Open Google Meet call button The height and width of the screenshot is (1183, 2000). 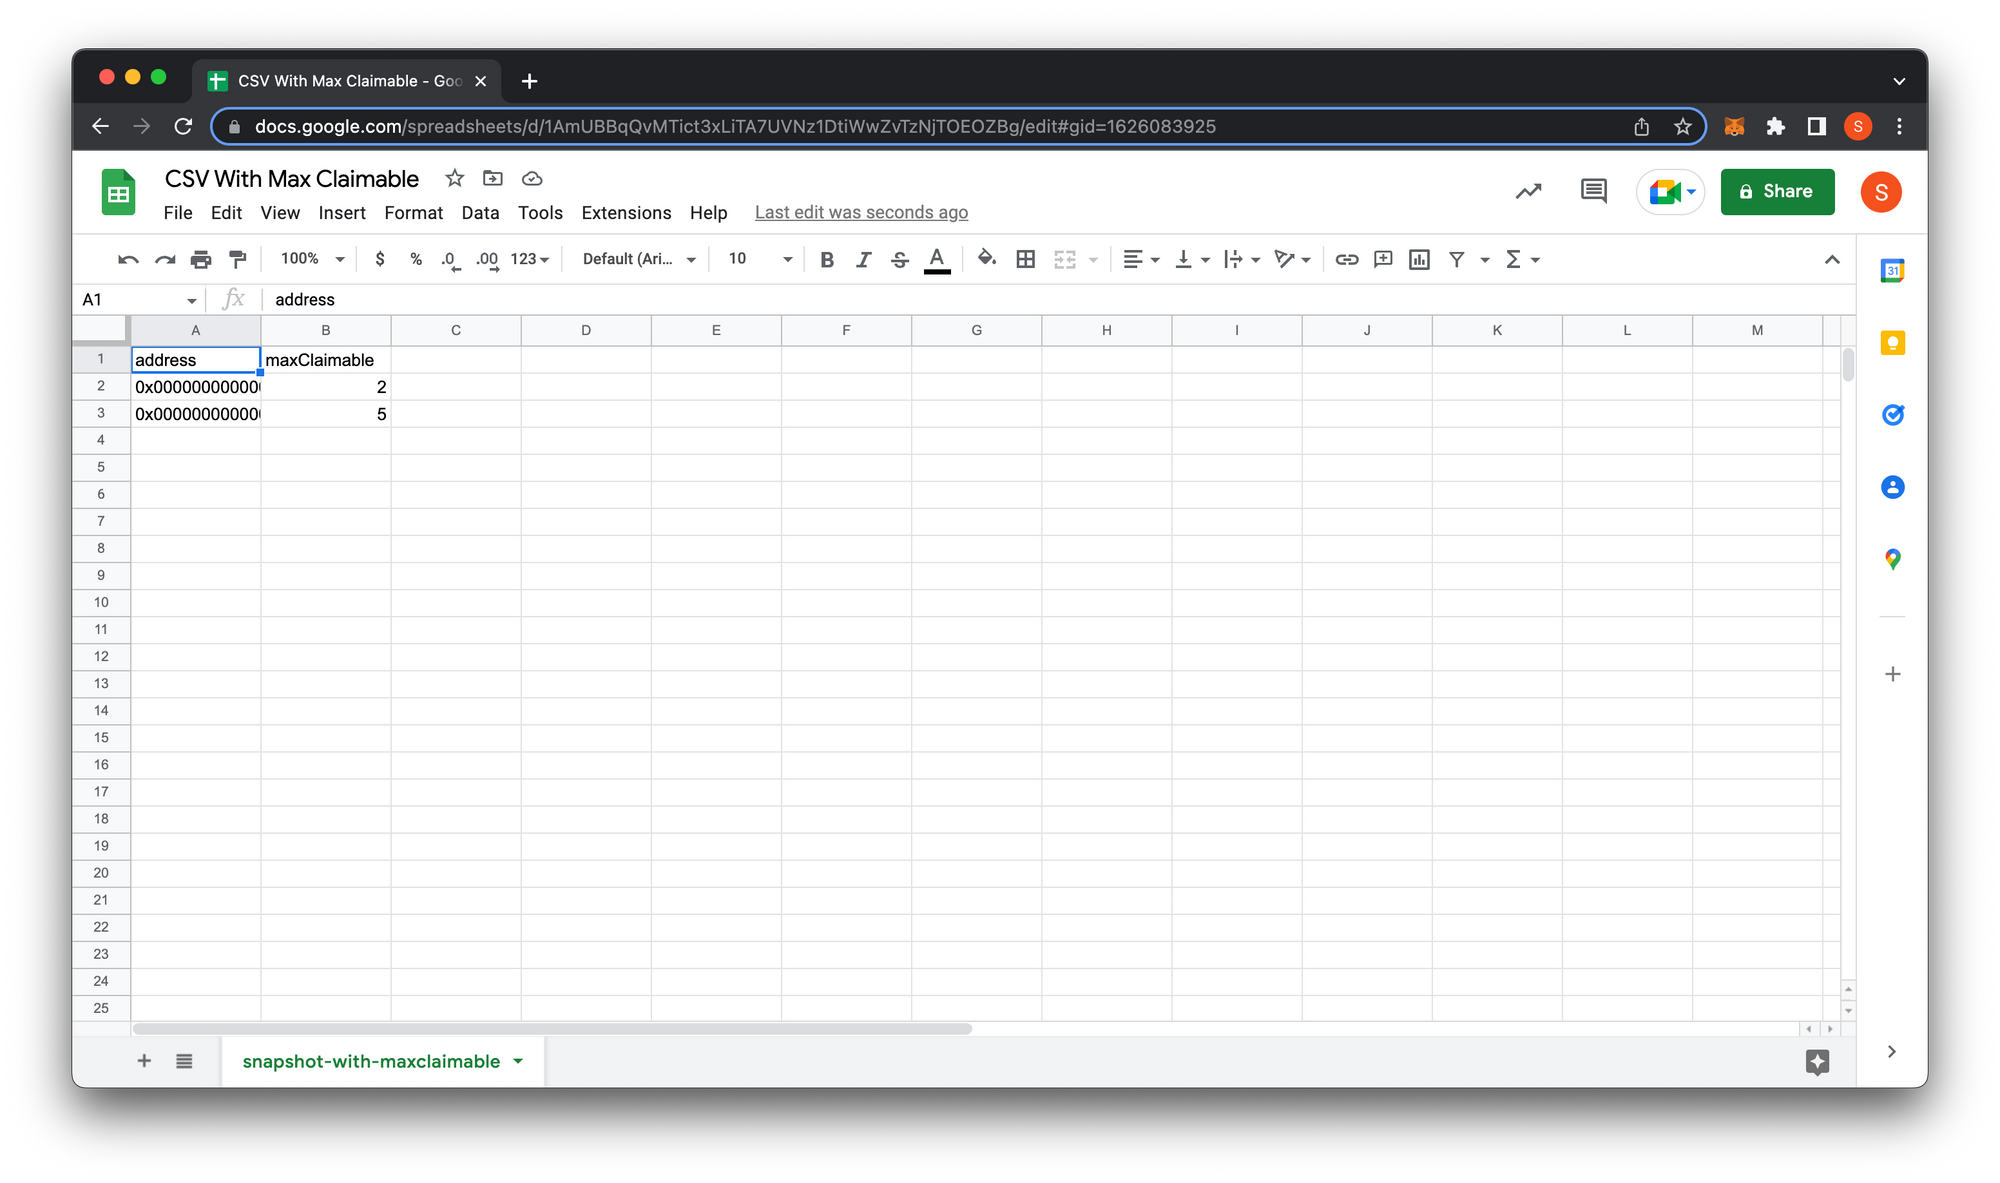pyautogui.click(x=1671, y=191)
